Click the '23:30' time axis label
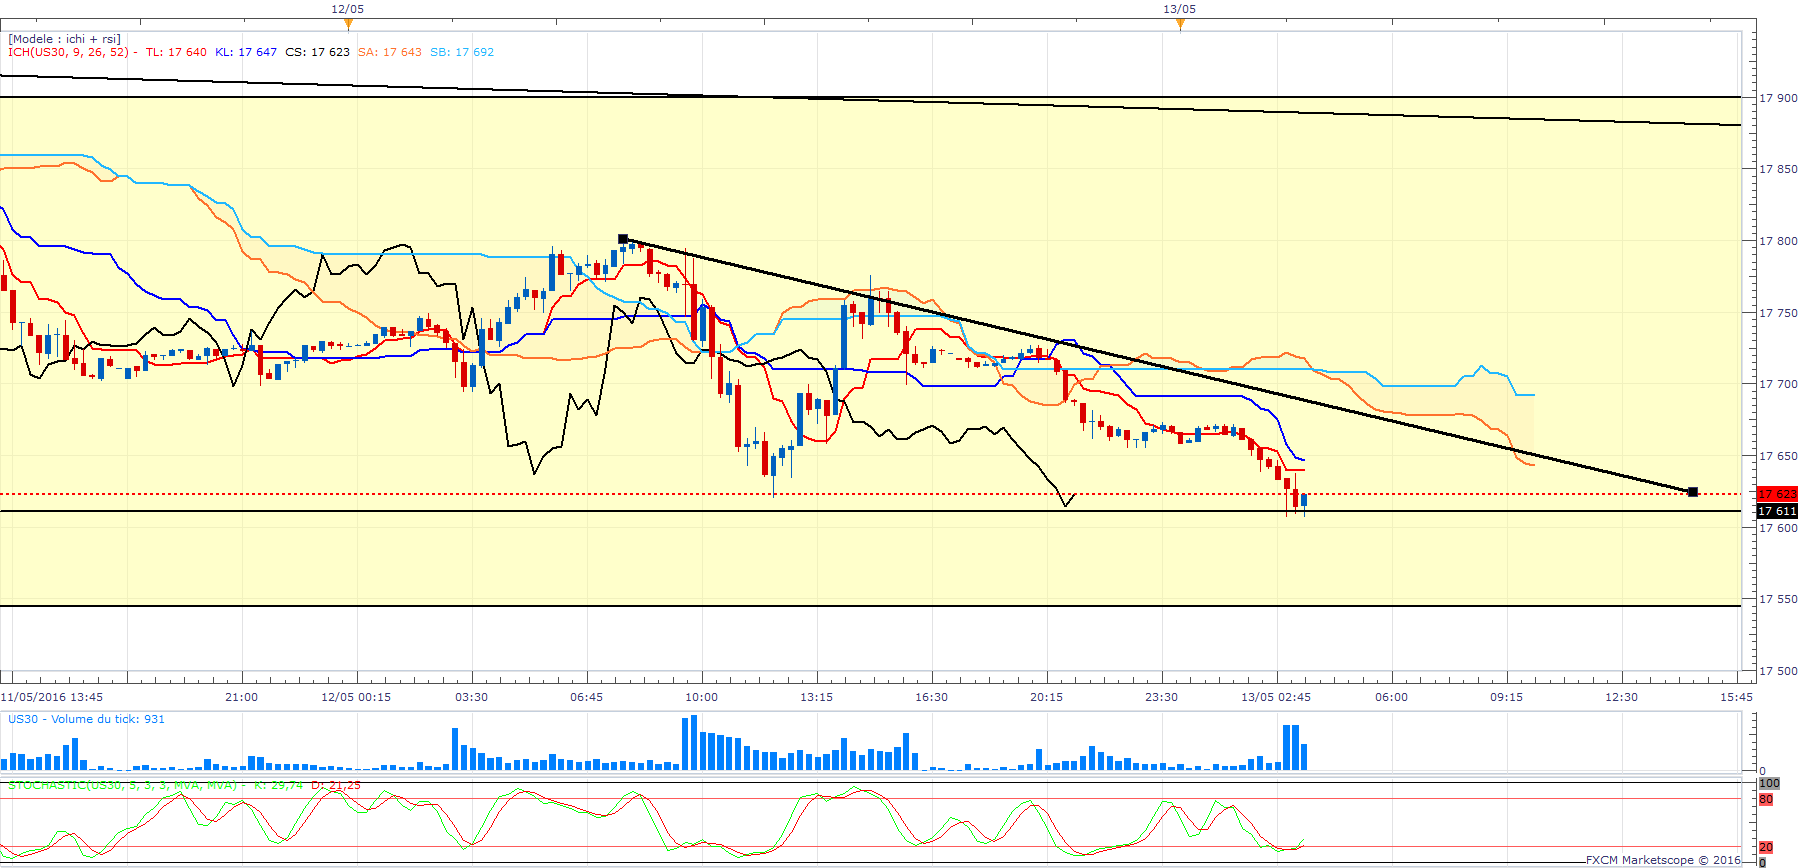This screenshot has width=1814, height=868. (1162, 697)
